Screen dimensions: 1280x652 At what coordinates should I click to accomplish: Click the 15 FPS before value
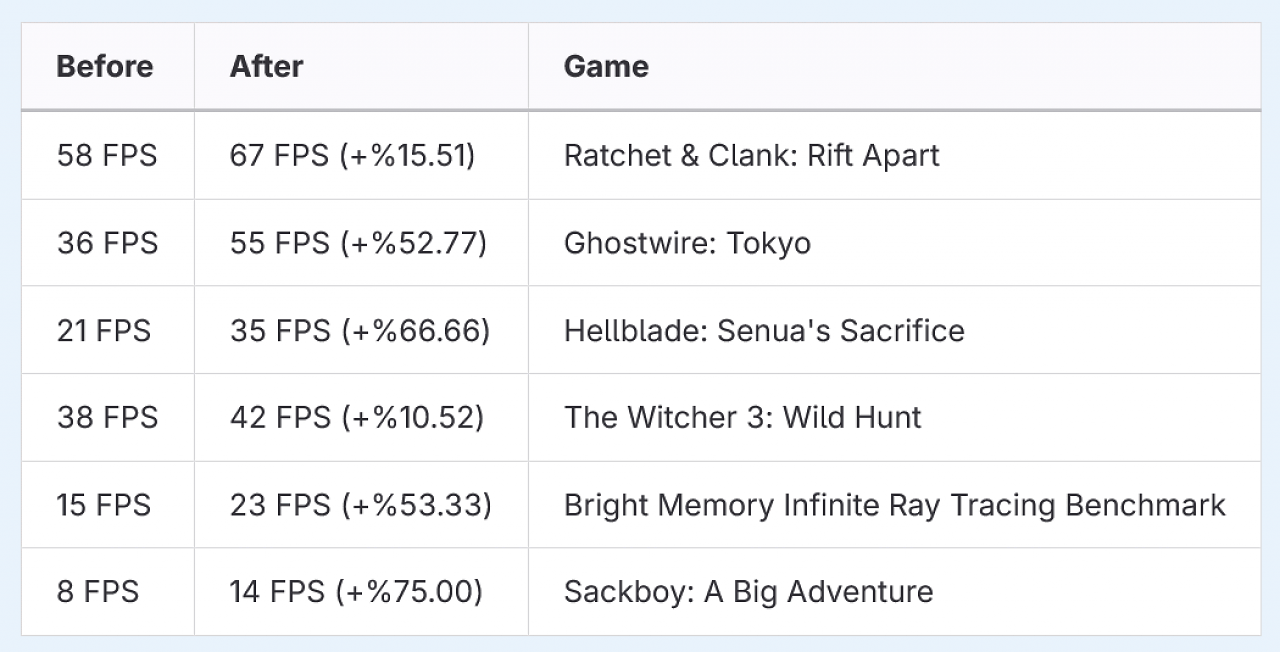click(104, 505)
